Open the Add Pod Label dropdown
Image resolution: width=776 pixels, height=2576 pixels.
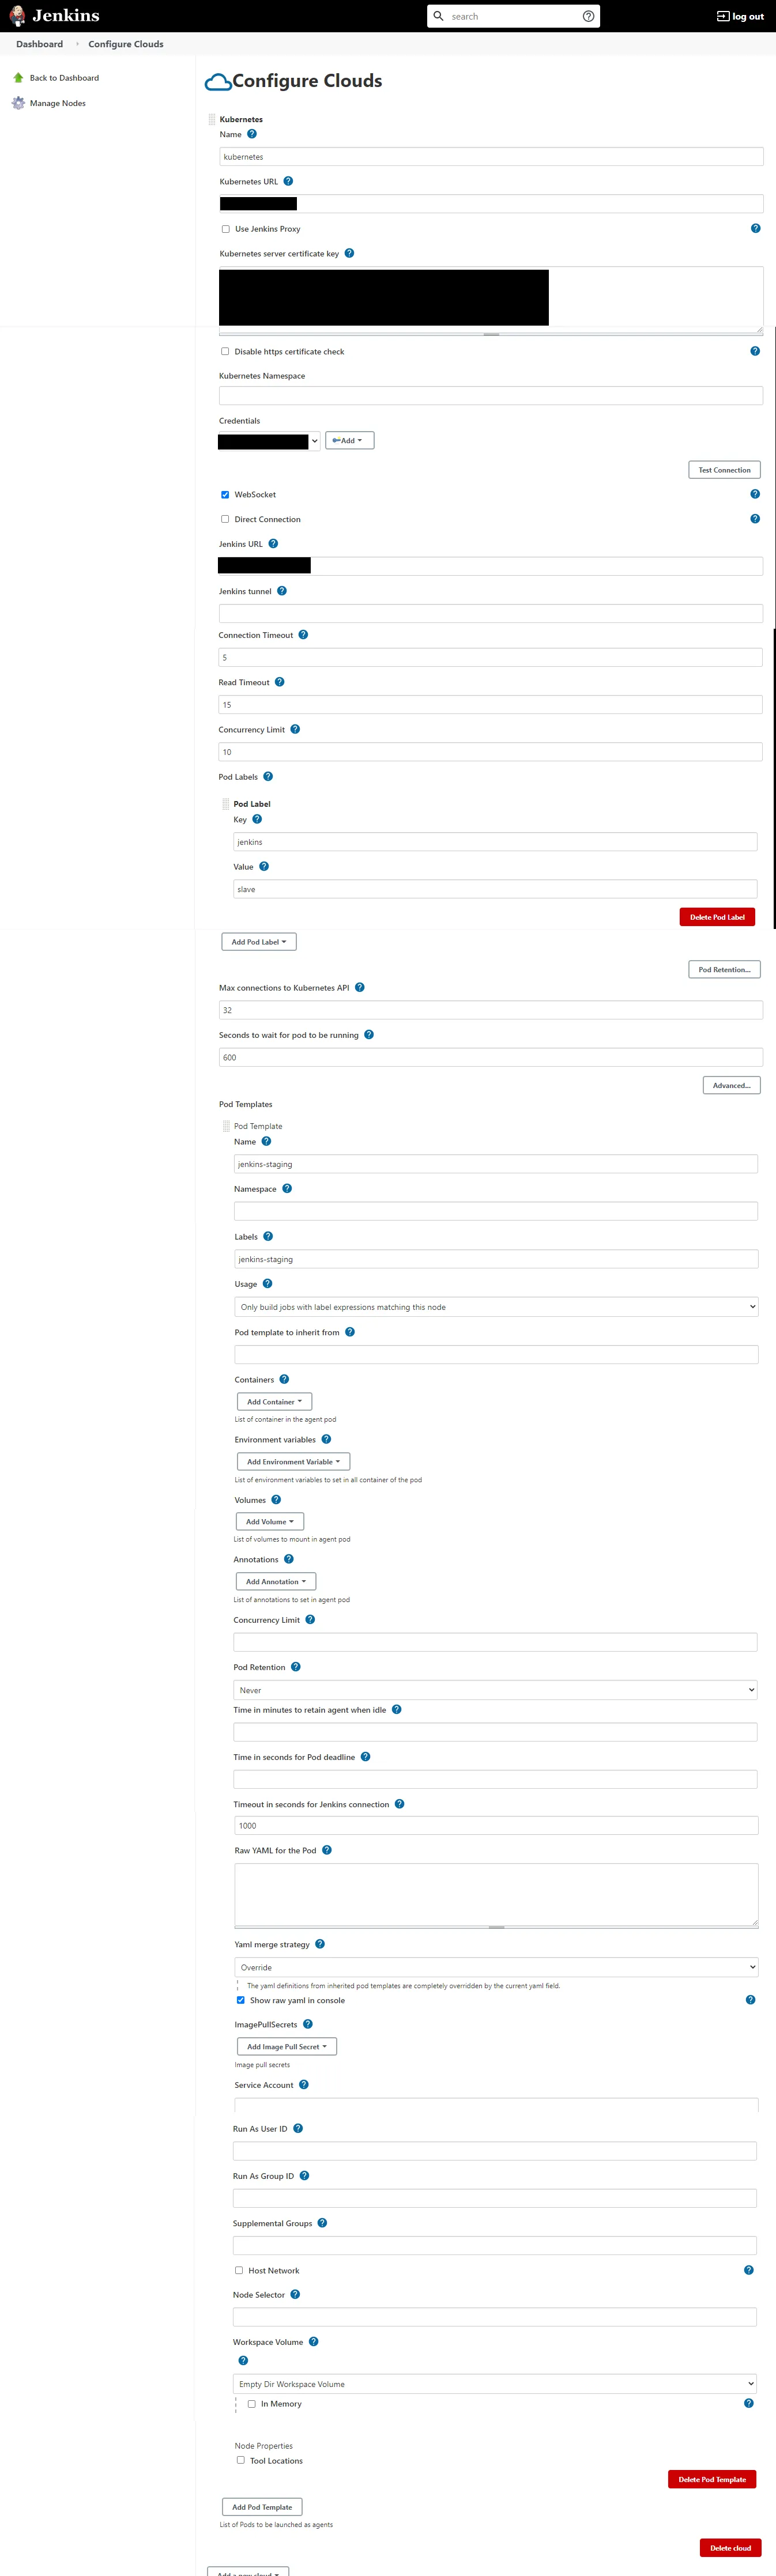pos(259,942)
